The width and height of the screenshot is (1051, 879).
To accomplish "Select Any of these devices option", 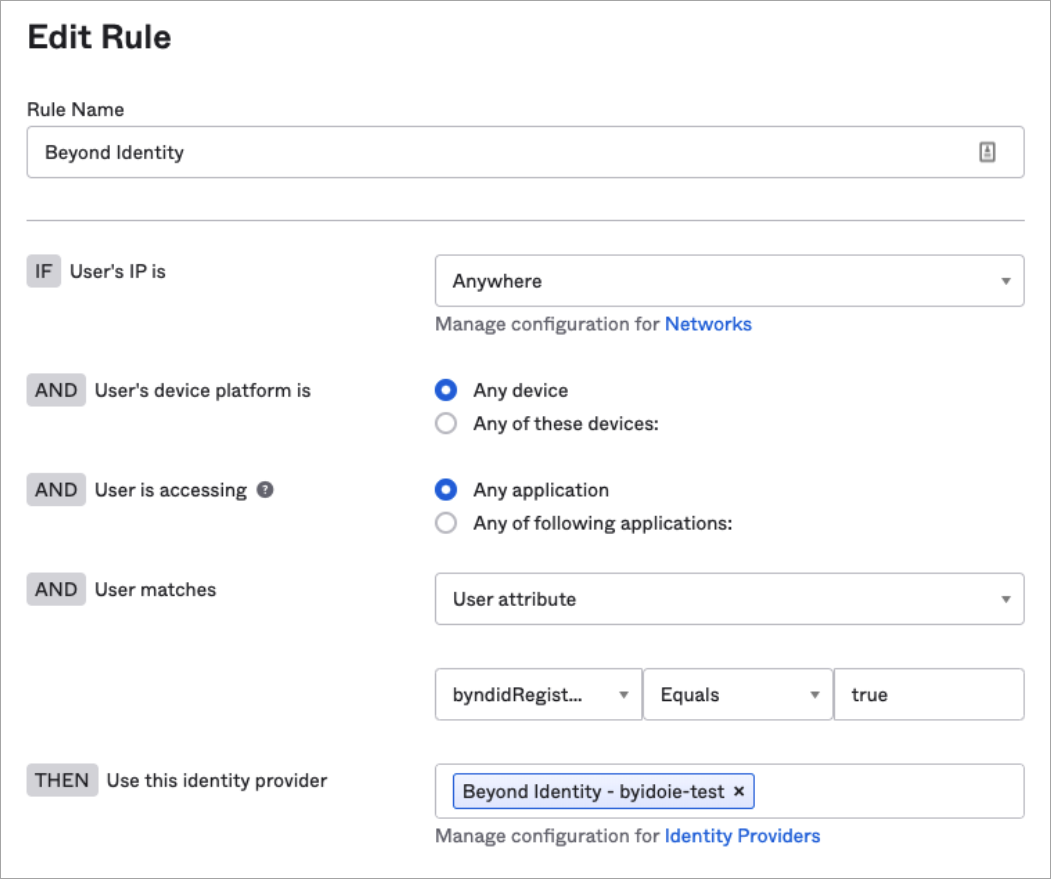I will (446, 424).
